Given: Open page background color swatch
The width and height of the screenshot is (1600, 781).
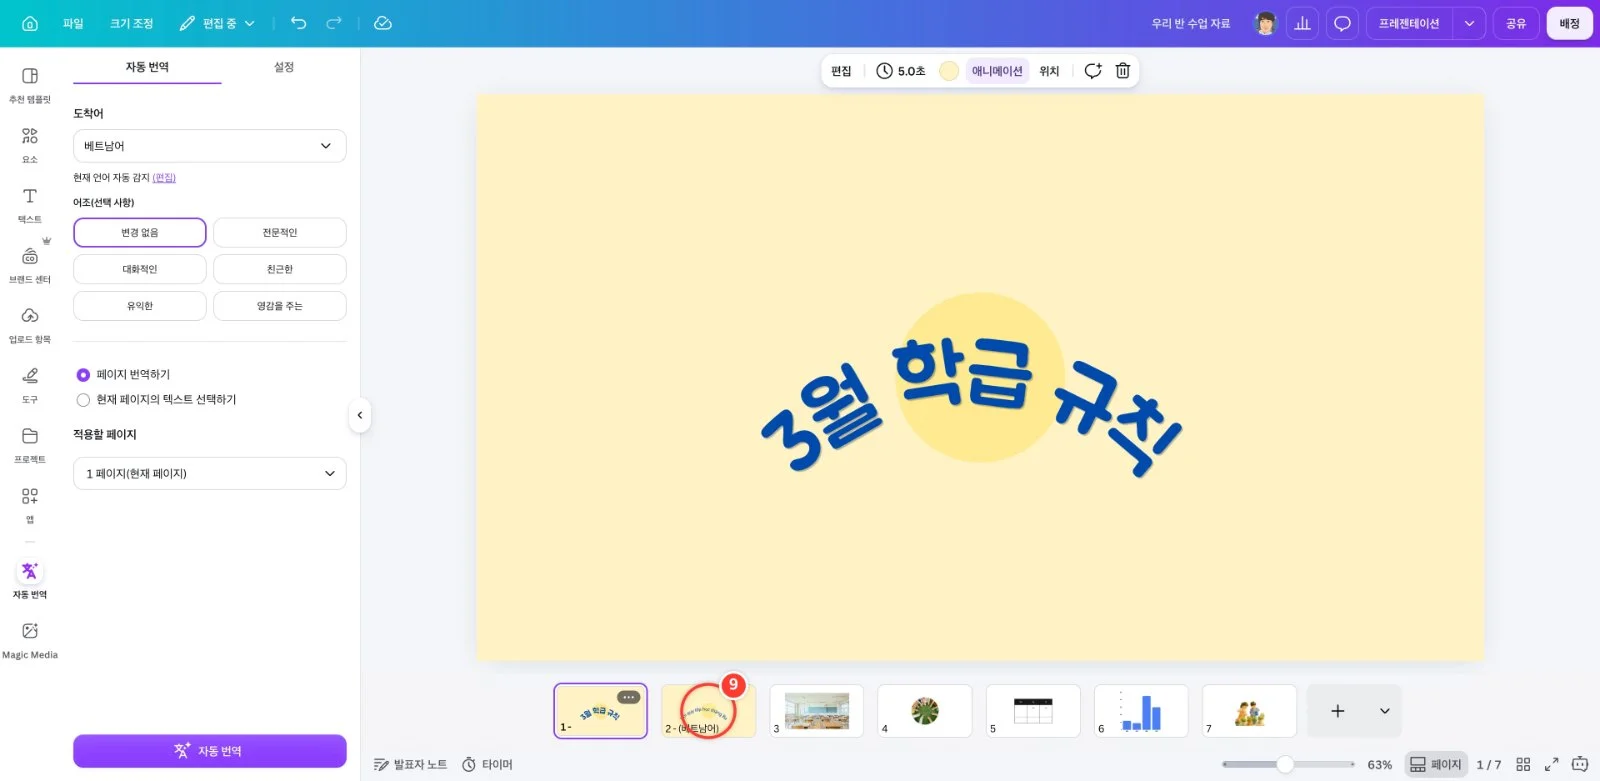Looking at the screenshot, I should click(x=949, y=71).
